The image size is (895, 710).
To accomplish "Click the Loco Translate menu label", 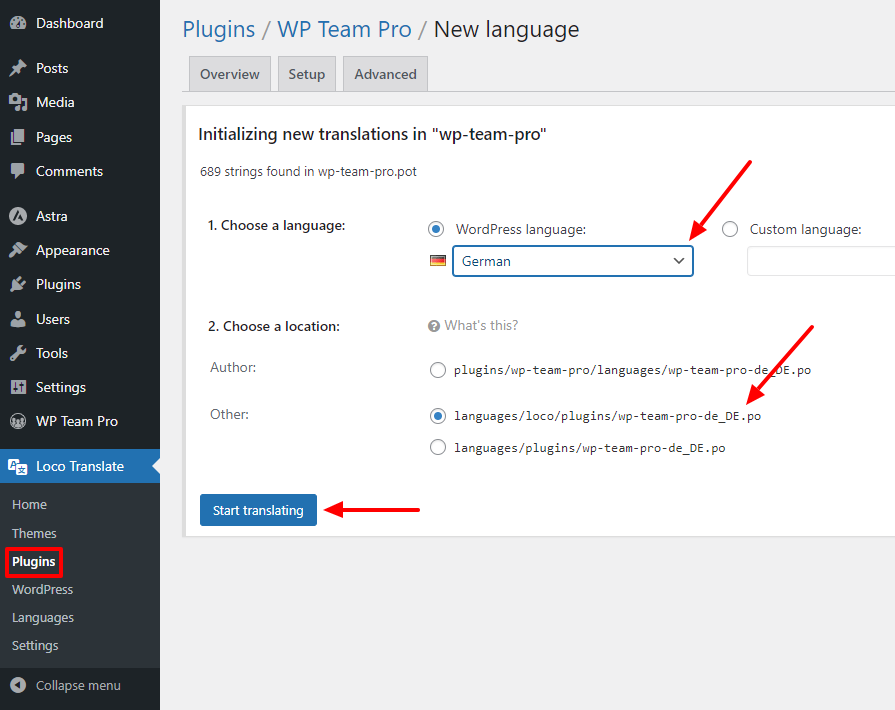I will click(80, 466).
